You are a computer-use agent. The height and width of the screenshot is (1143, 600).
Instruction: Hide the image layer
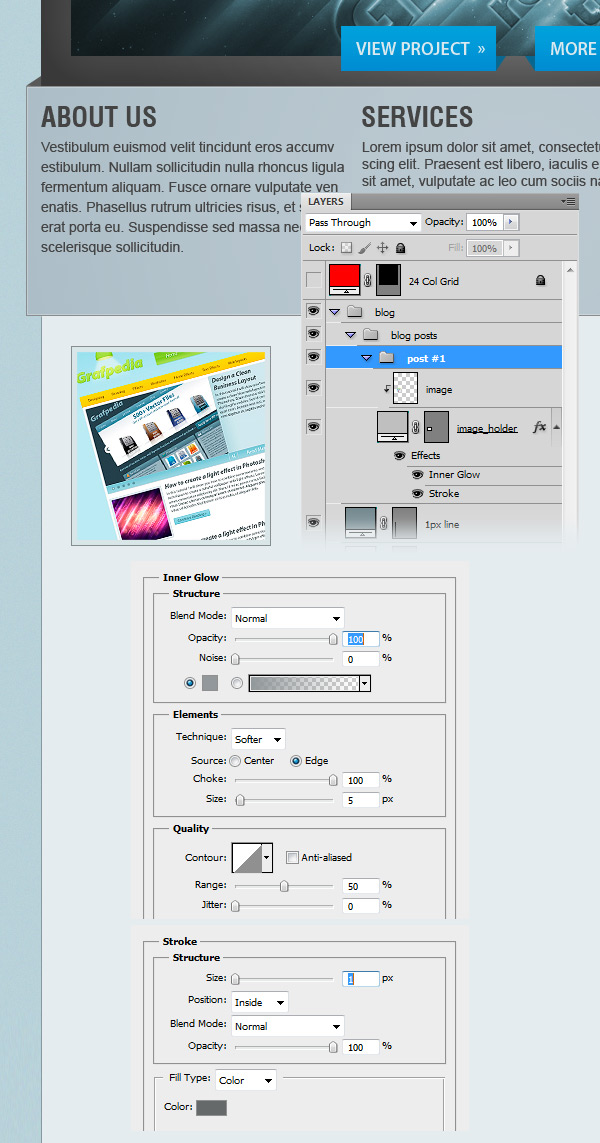[313, 388]
